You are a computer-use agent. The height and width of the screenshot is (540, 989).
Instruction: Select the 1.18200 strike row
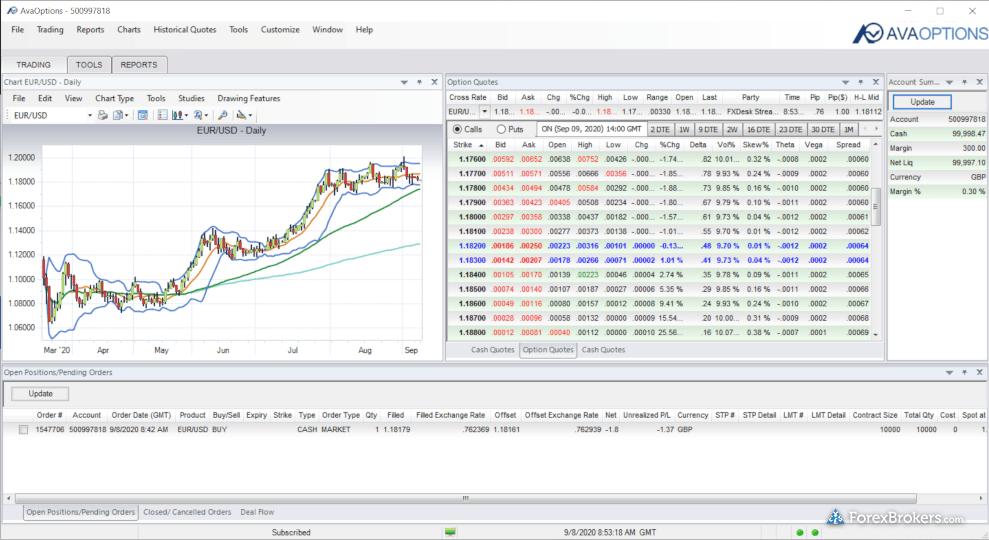tap(659, 246)
